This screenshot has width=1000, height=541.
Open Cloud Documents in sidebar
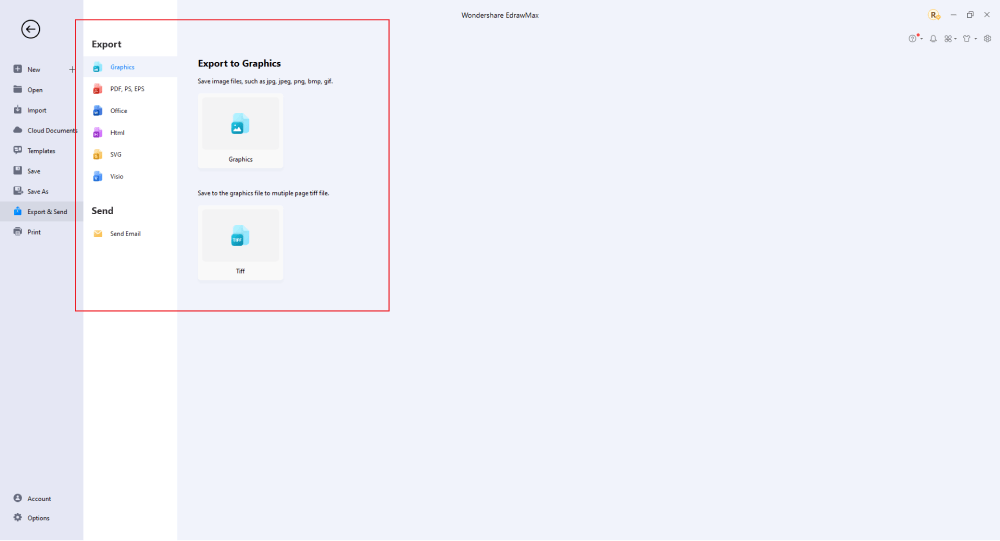45,131
